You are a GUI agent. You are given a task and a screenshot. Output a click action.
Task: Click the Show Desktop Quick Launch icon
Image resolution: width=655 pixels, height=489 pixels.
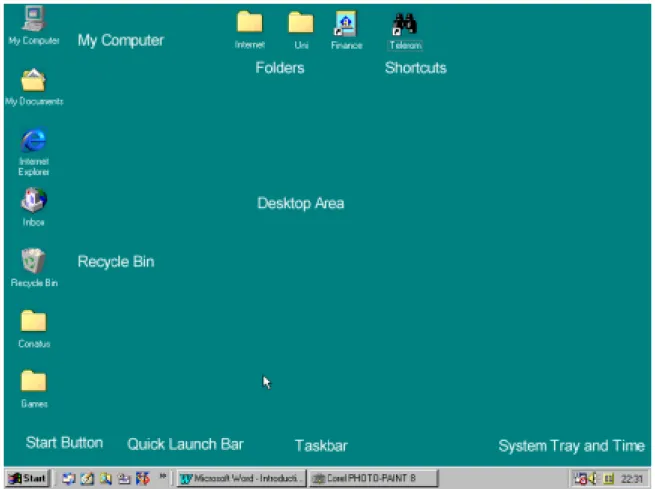tap(87, 479)
